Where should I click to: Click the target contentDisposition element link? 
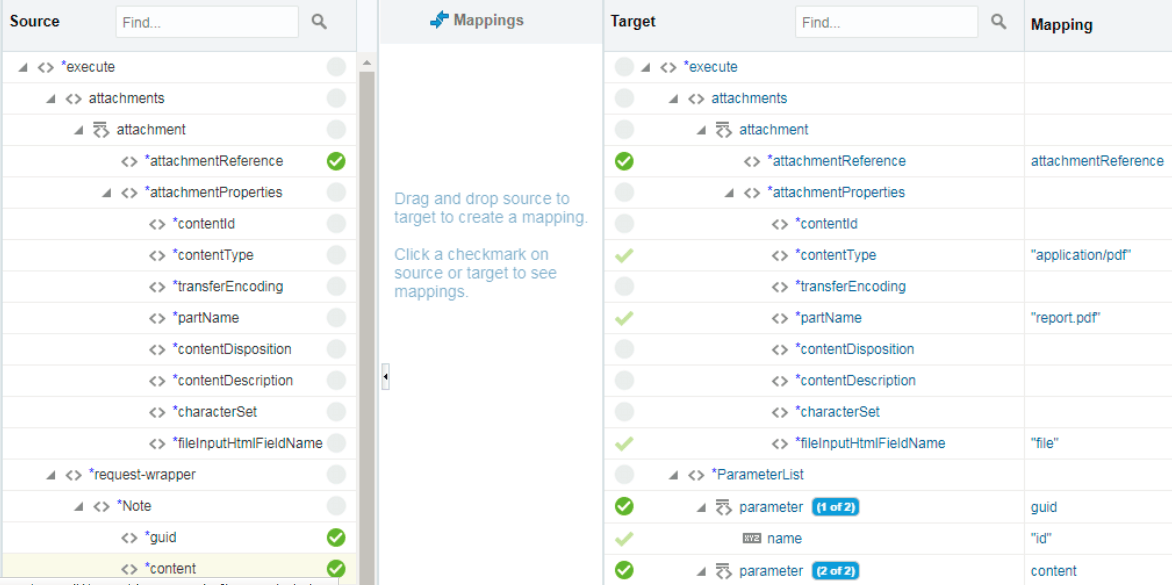coord(854,349)
